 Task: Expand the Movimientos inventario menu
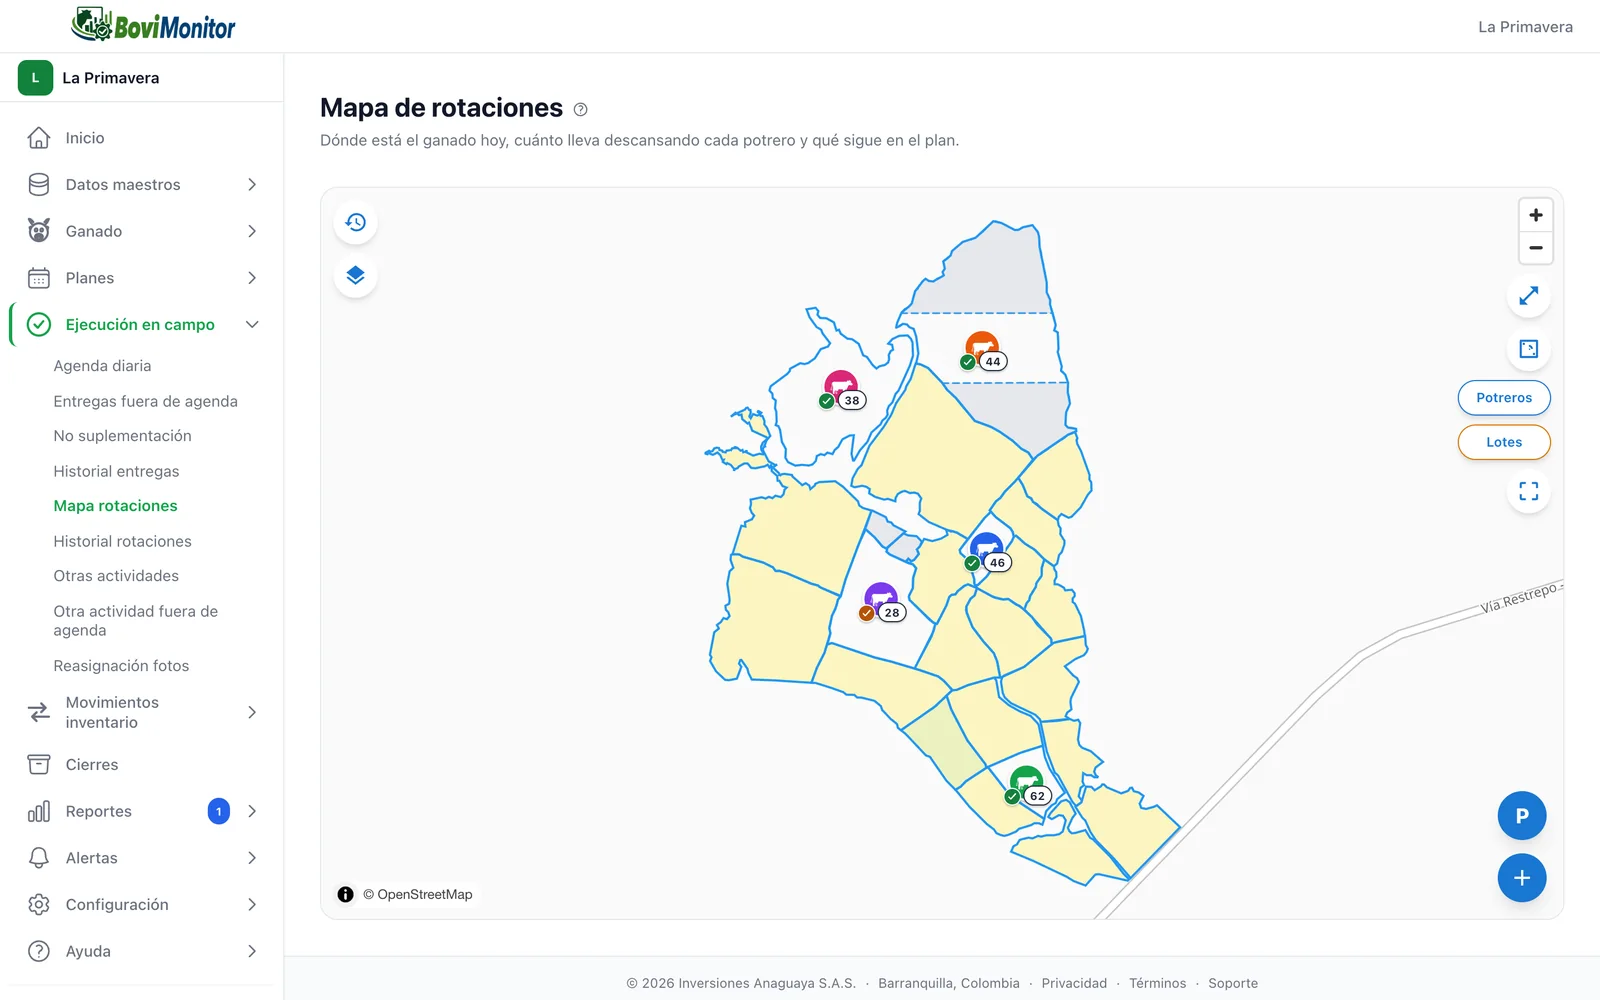[x=142, y=712]
